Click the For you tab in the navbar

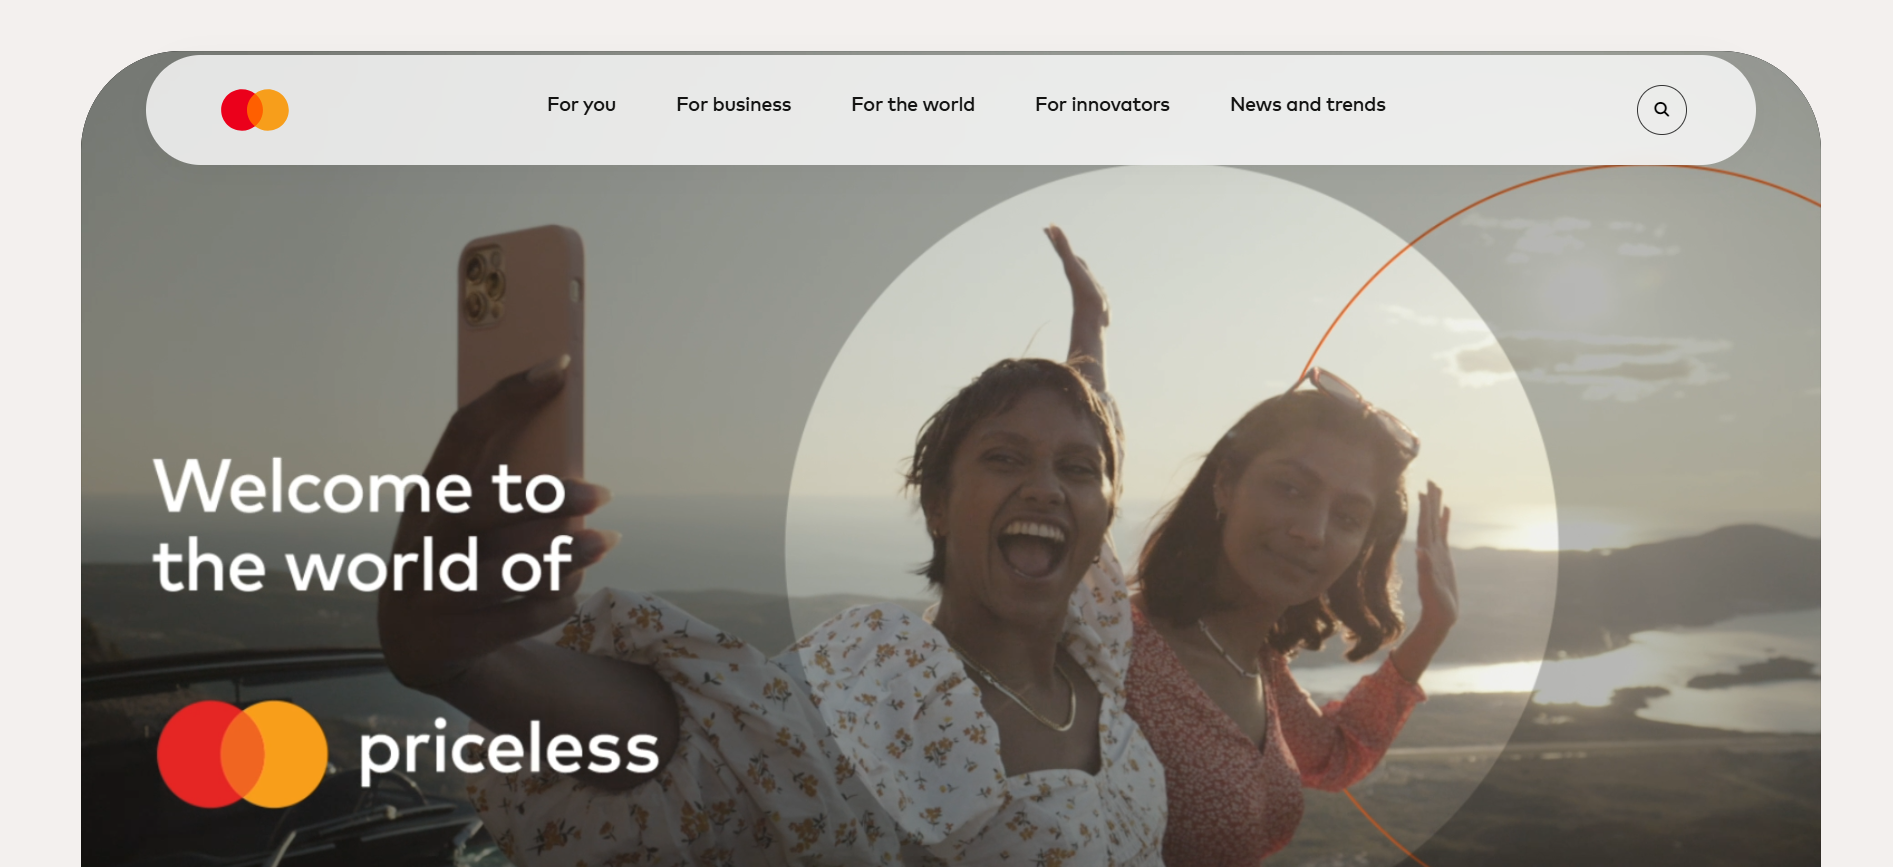coord(581,104)
